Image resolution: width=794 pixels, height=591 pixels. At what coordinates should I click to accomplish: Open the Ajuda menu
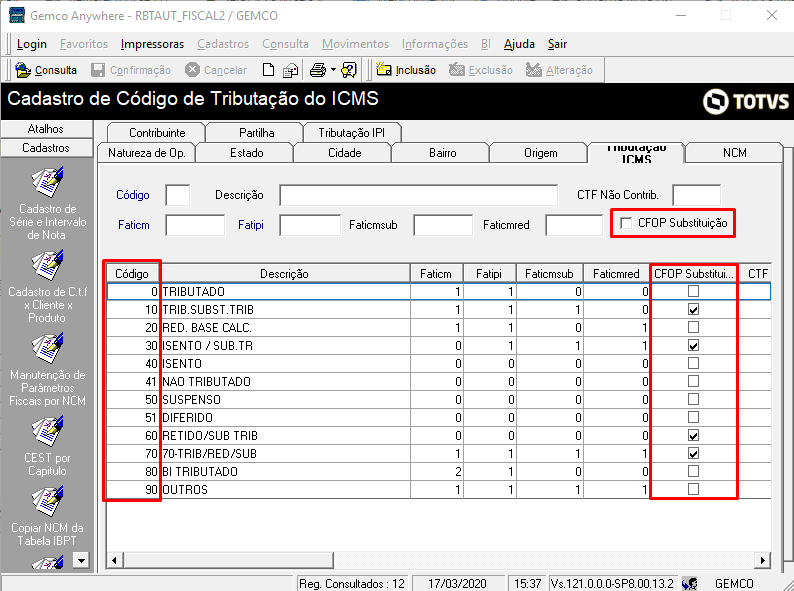click(x=519, y=44)
